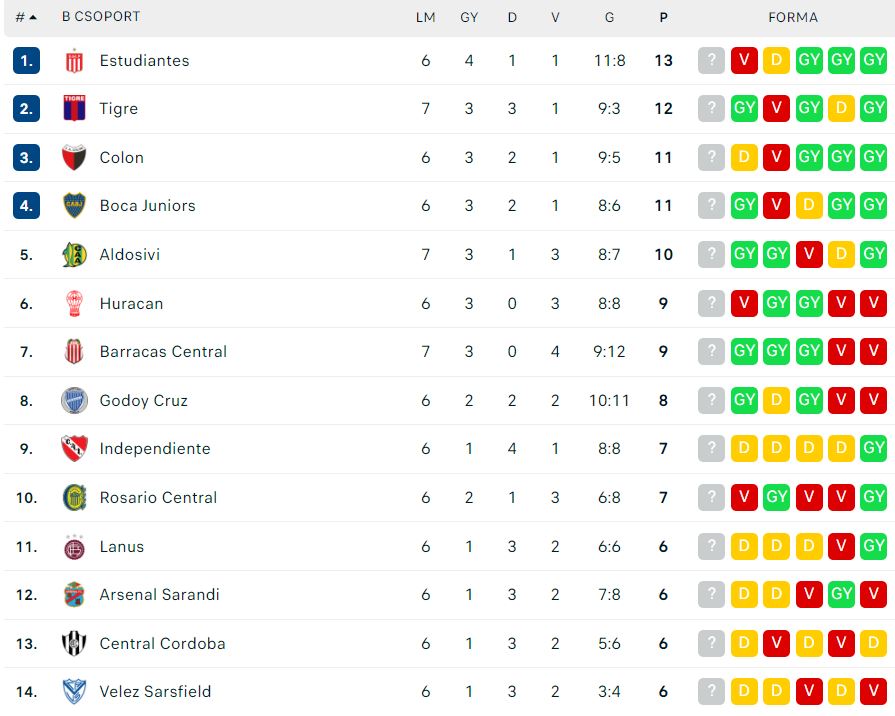The height and width of the screenshot is (716, 895).
Task: Click Tigre's red V loss form badge
Action: [776, 108]
